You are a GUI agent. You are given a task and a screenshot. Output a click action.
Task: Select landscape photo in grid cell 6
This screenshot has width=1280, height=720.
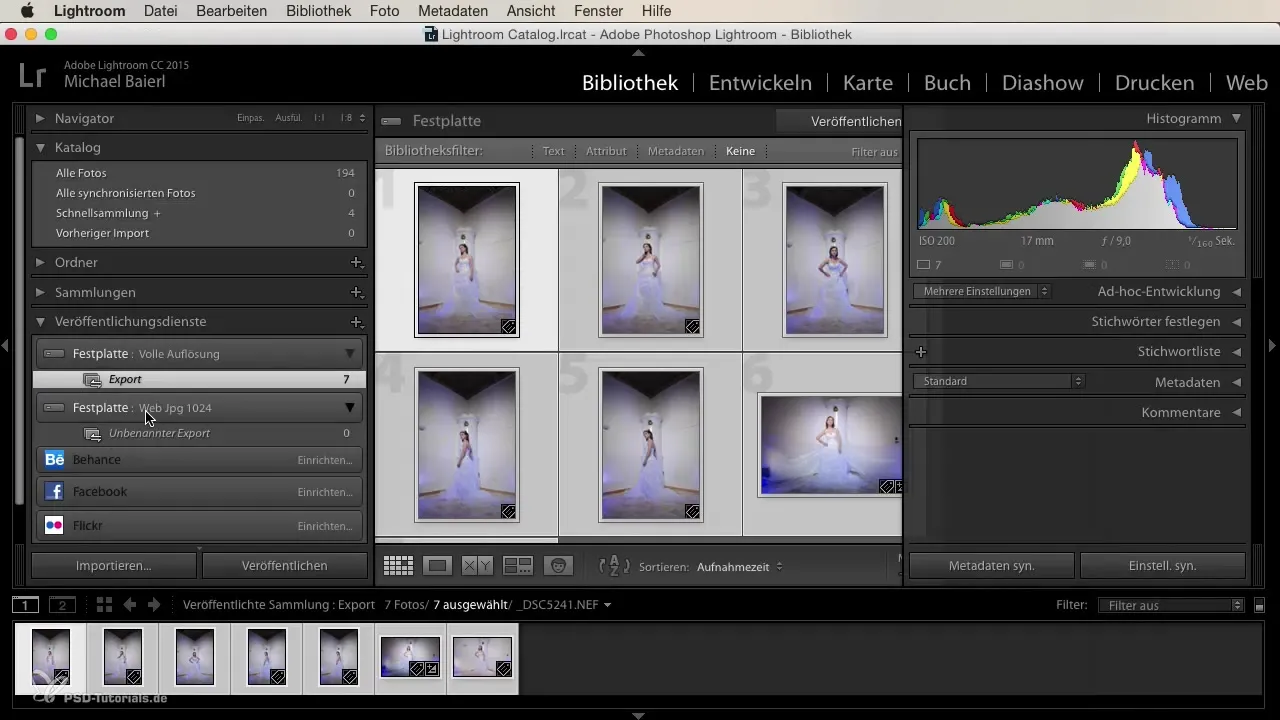(x=830, y=445)
